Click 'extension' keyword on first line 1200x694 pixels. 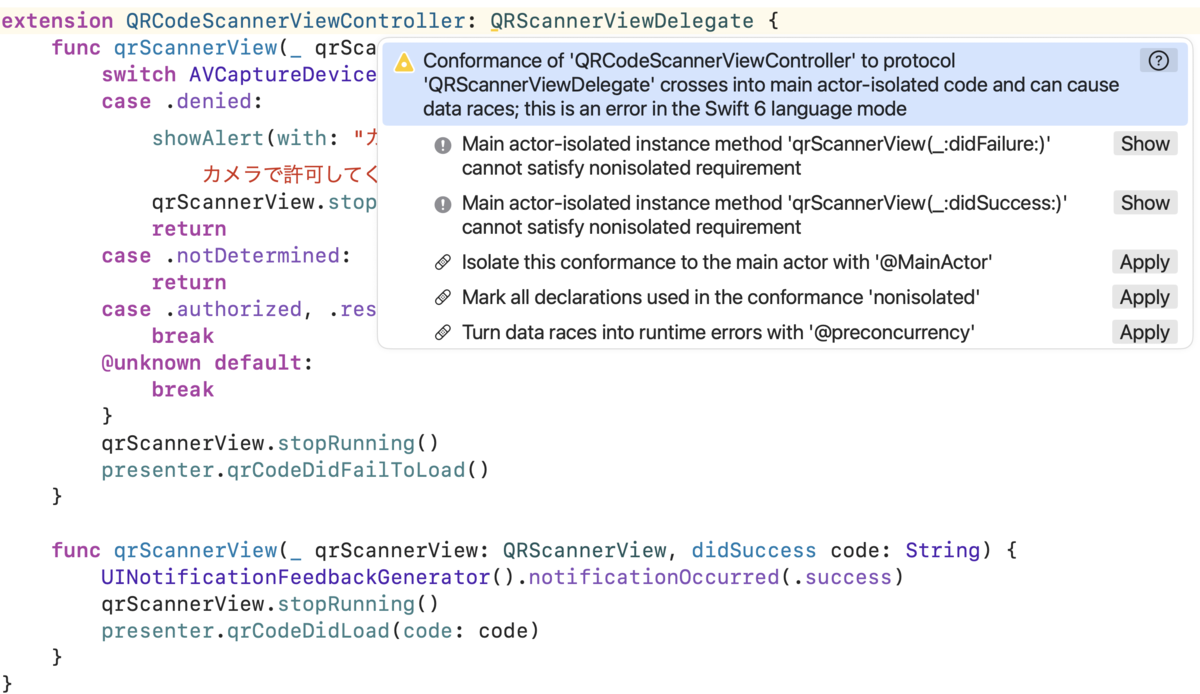pos(57,20)
